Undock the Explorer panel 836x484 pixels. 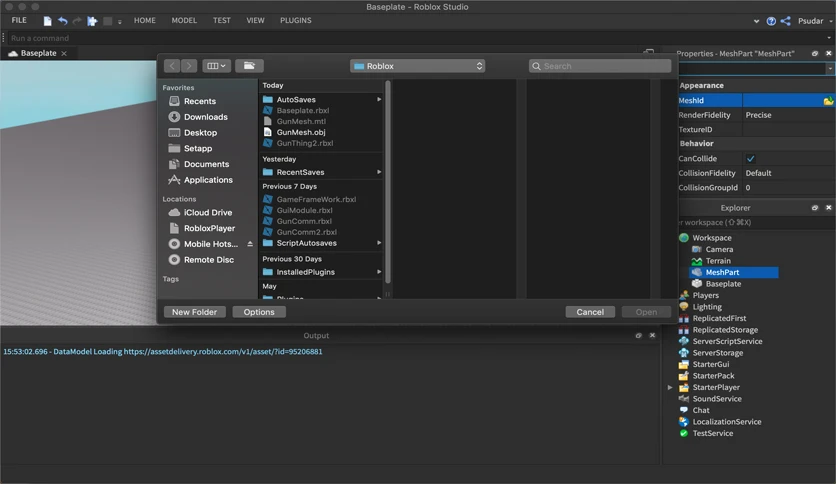tap(815, 207)
